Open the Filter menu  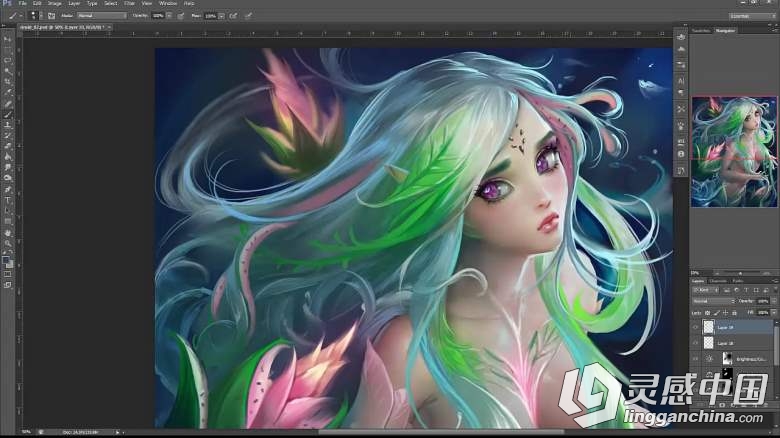129,3
